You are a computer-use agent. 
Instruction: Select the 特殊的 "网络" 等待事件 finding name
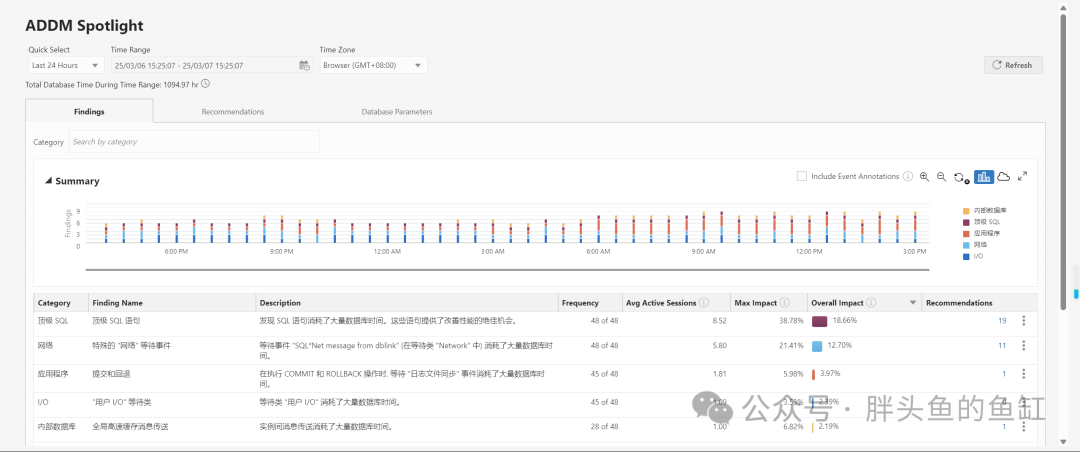click(131, 345)
